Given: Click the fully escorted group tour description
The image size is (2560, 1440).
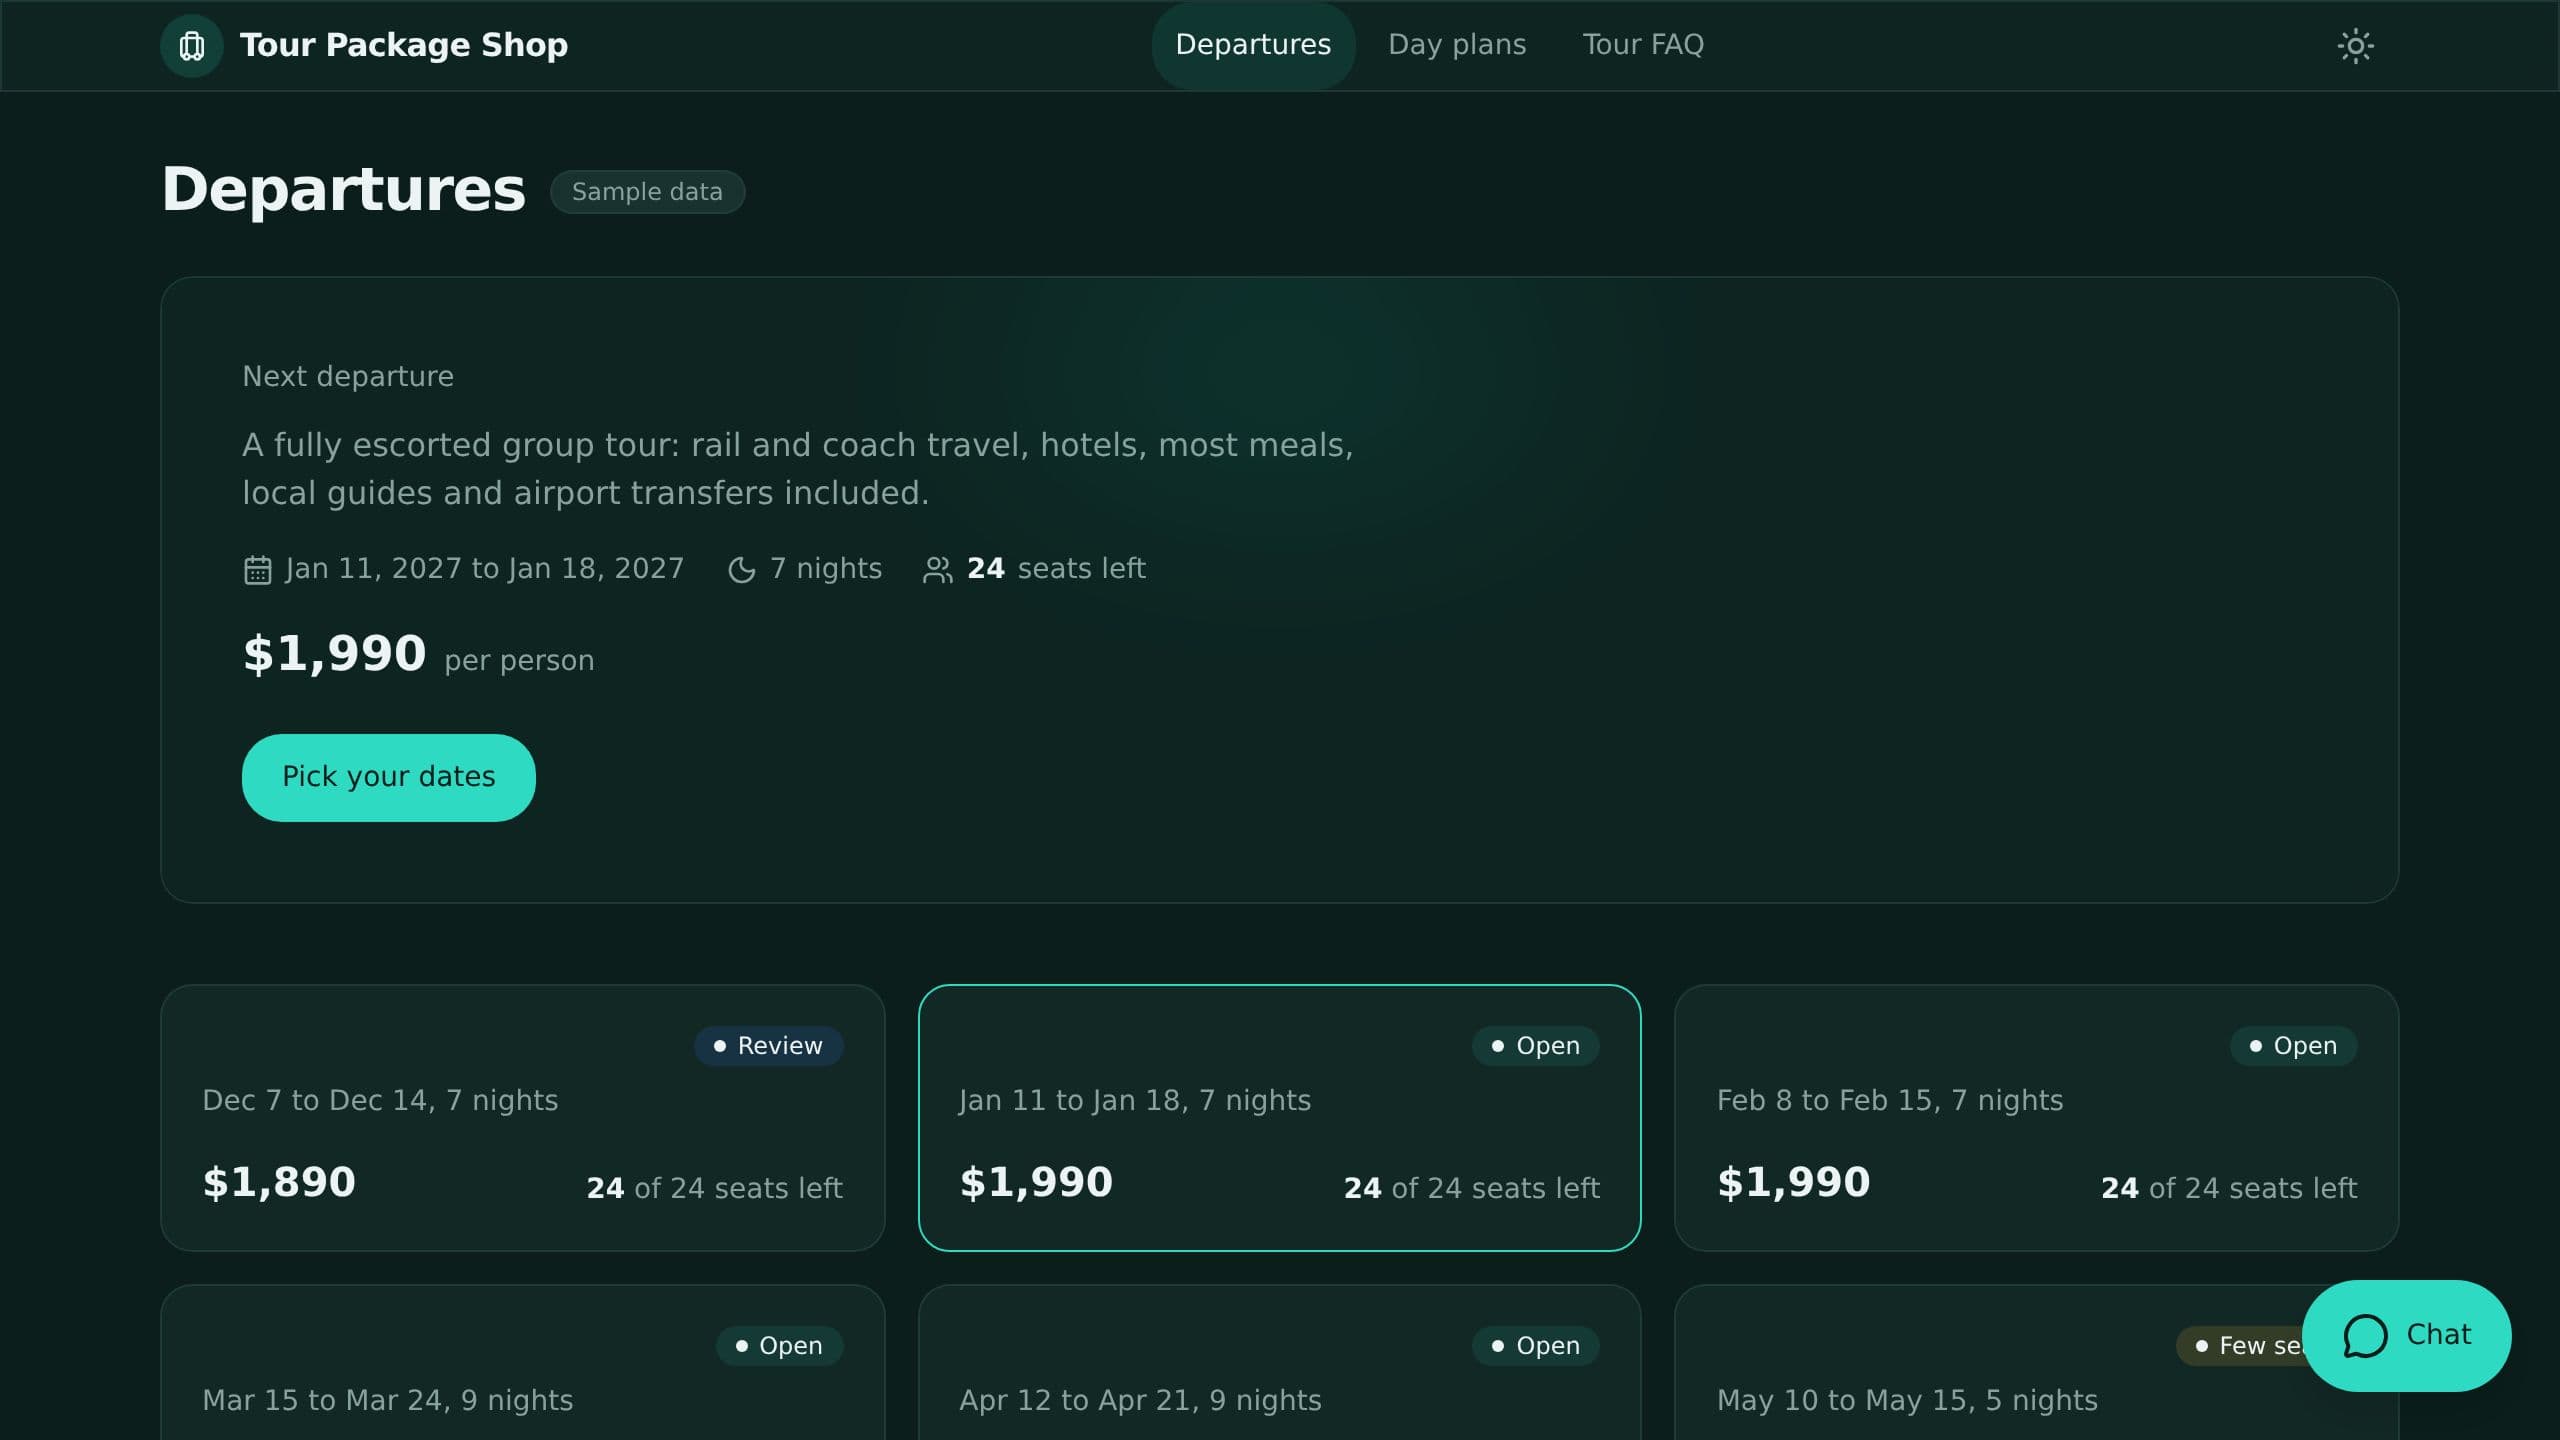Looking at the screenshot, I should pos(798,469).
